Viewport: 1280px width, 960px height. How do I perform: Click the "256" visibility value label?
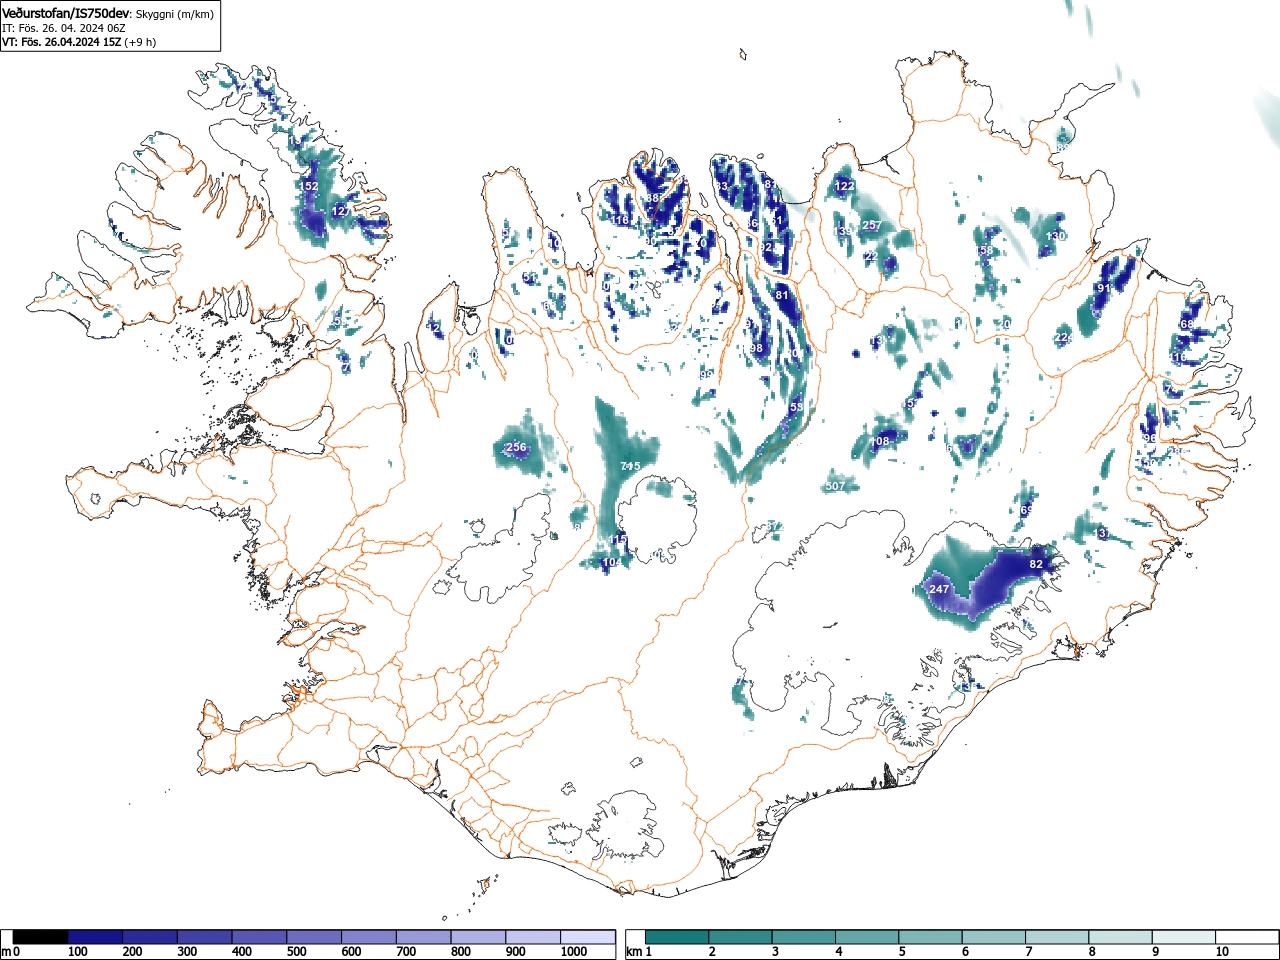pos(516,447)
